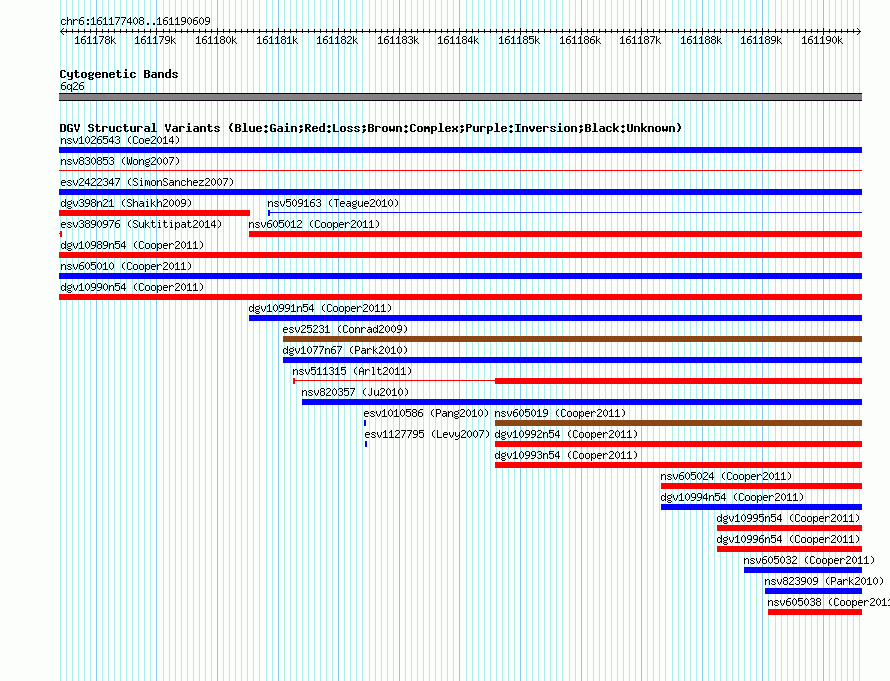Select the 6q26 band label
The height and width of the screenshot is (681, 890).
(x=72, y=86)
